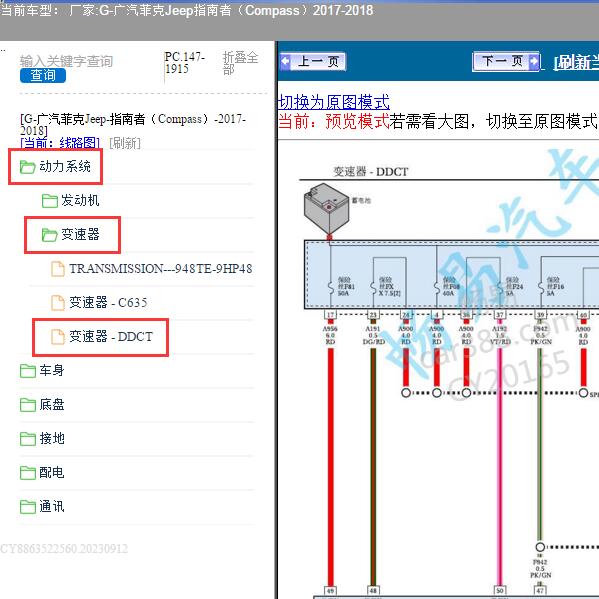Image resolution: width=599 pixels, height=599 pixels.
Task: Collapse the 变速器 folder icon
Action: click(x=50, y=235)
